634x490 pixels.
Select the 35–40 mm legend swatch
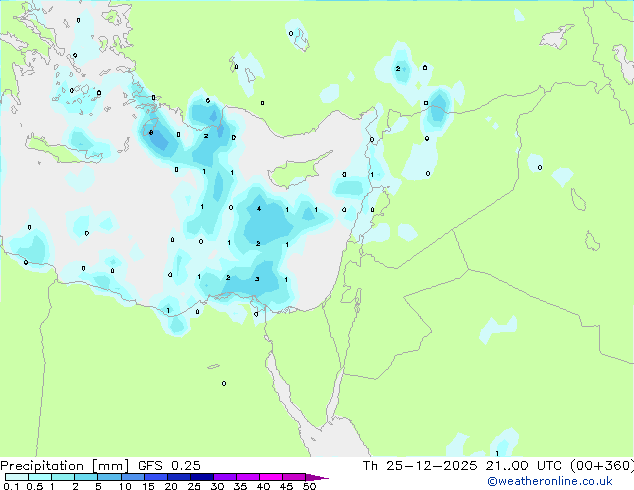pyautogui.click(x=247, y=477)
